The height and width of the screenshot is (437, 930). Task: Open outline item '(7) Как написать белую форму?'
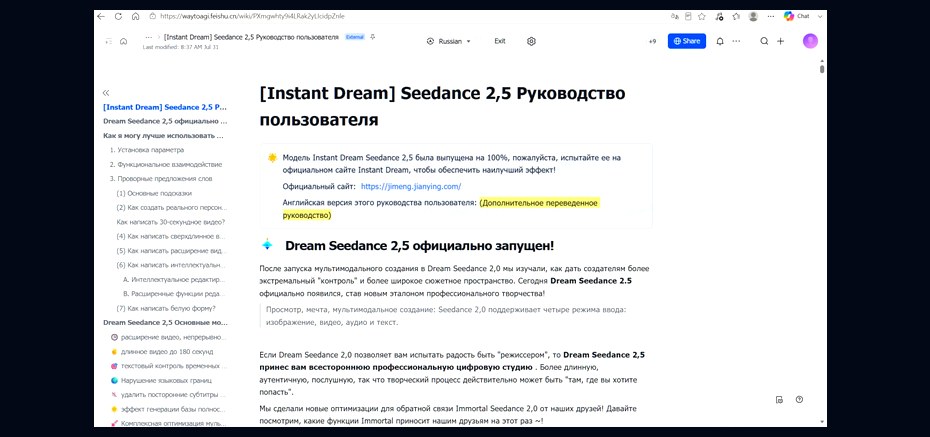(166, 308)
